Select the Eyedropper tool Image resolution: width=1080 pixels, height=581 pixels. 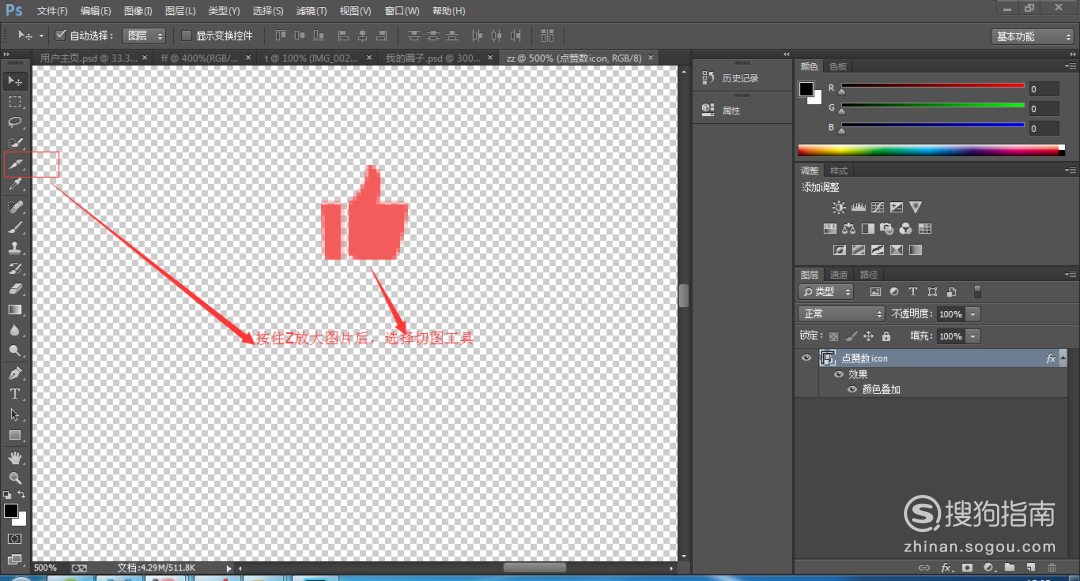[15, 185]
